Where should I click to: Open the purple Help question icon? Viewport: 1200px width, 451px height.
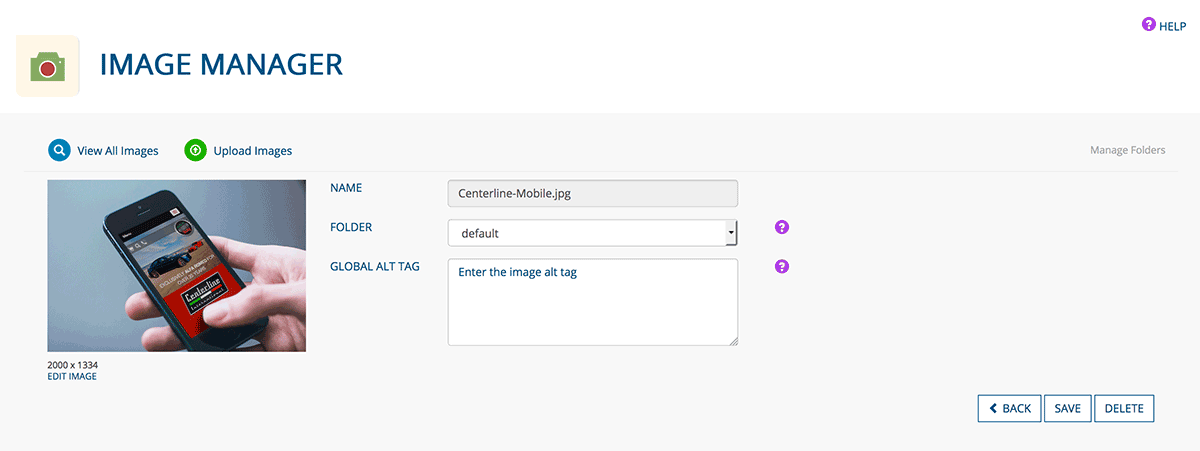[1148, 25]
